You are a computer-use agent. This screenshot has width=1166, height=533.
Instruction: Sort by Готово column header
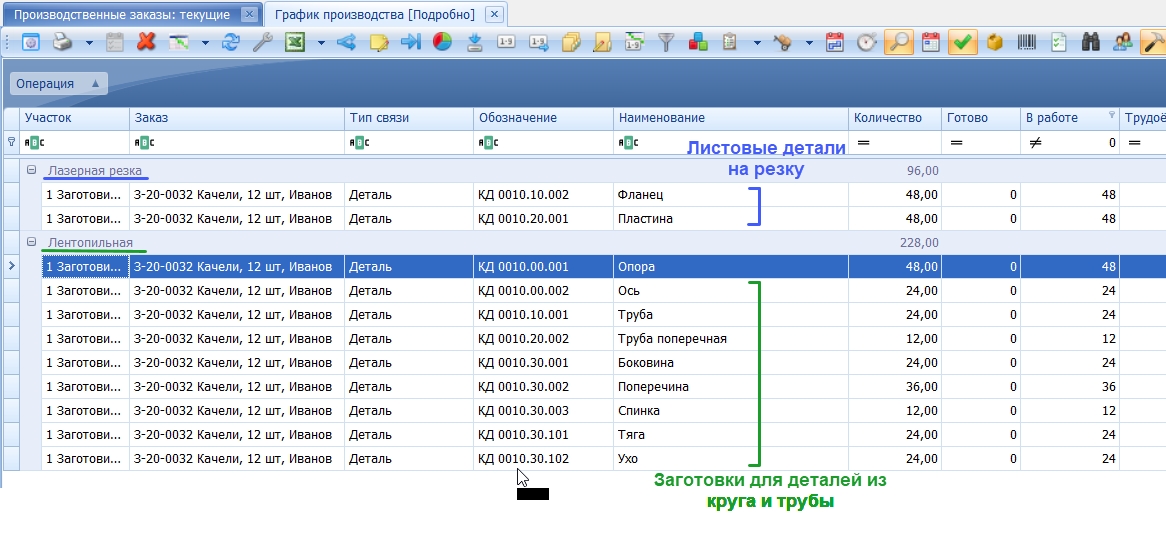tap(981, 118)
